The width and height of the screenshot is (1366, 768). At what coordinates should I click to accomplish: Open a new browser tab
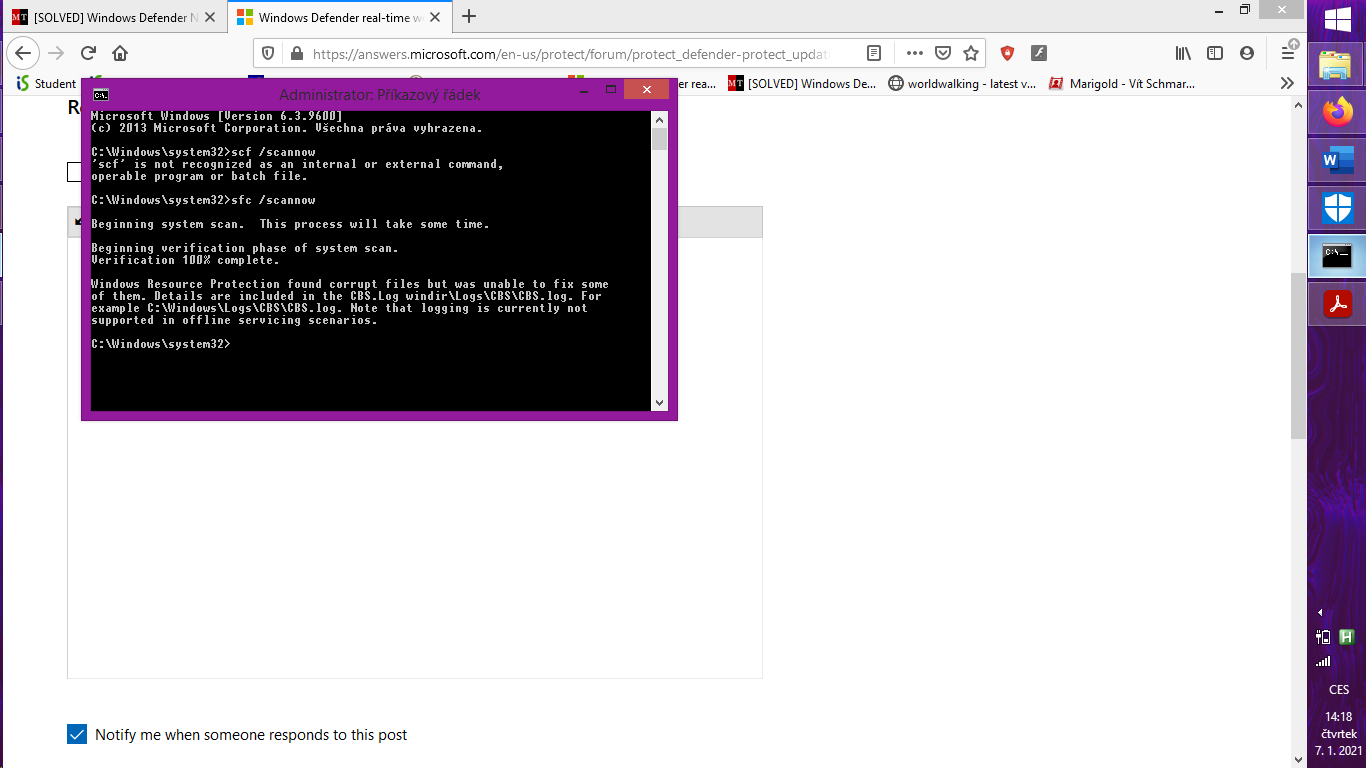tap(469, 16)
